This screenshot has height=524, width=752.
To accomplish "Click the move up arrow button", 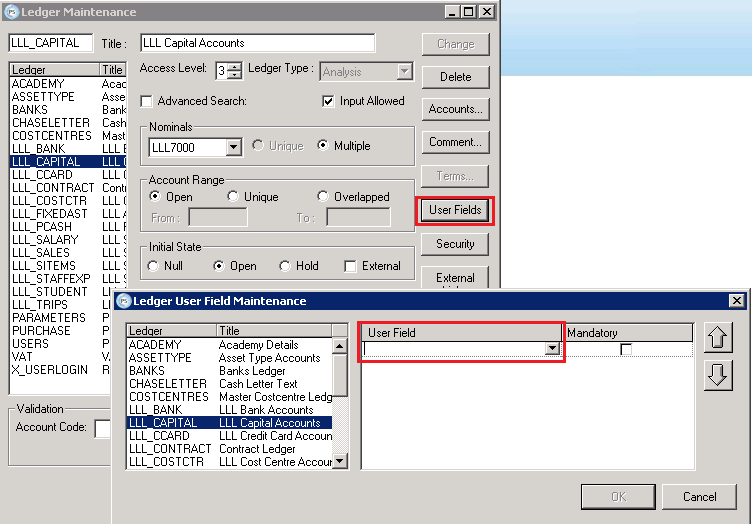I will pyautogui.click(x=718, y=339).
